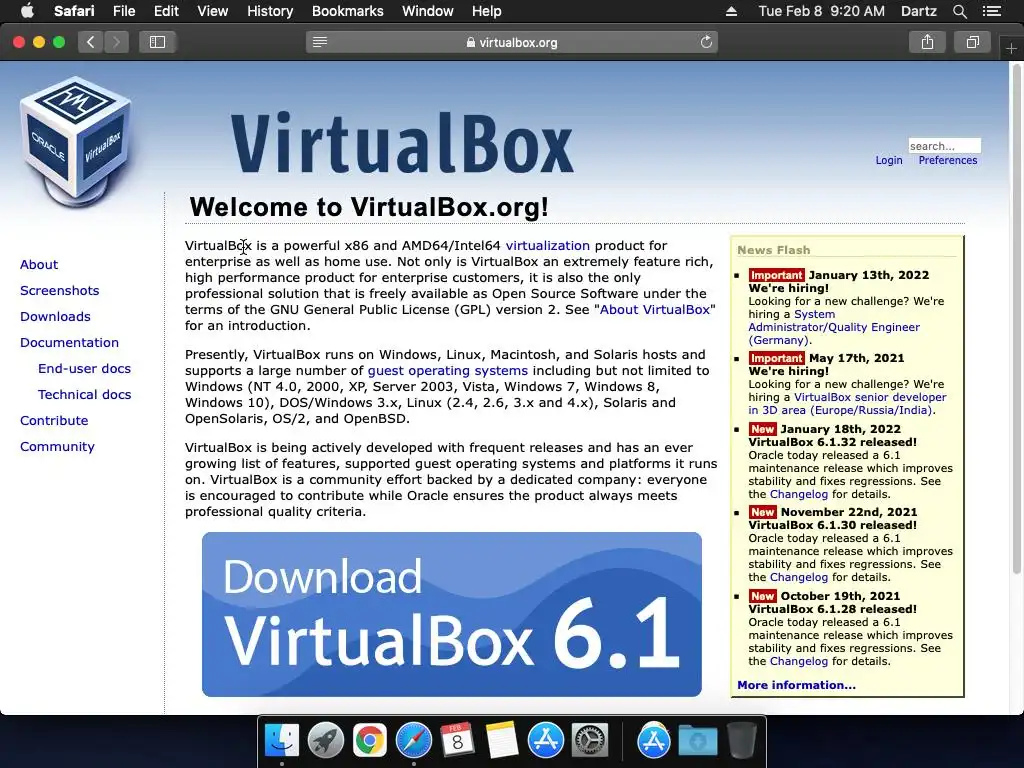Toggle the Safari sidebar button
The image size is (1024, 768).
(x=157, y=42)
